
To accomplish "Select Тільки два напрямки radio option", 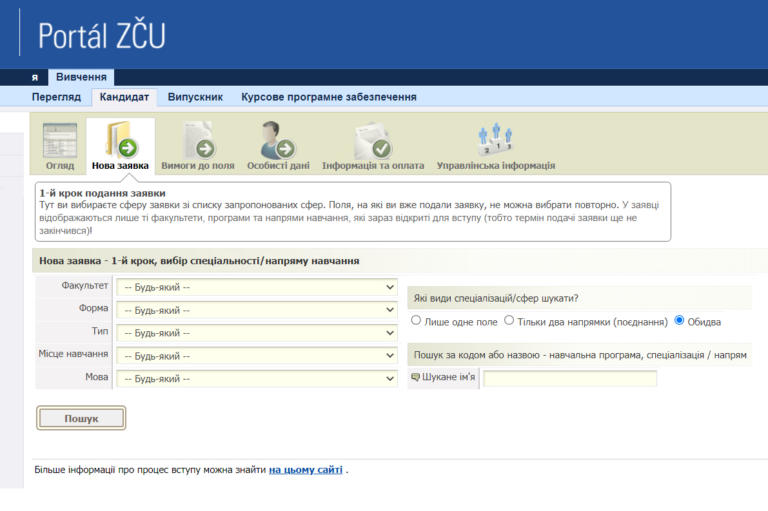I will pos(509,321).
